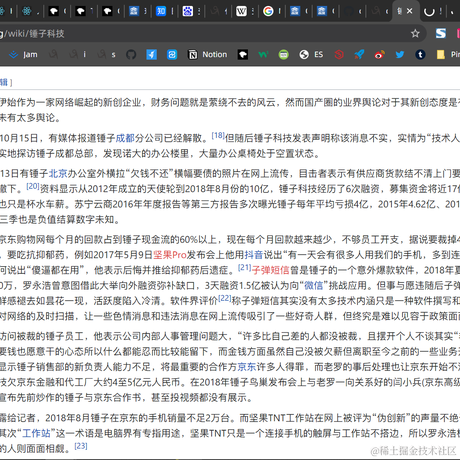Open the green round chat bookmark
Viewport: 460px width, 460px height.
[283, 54]
